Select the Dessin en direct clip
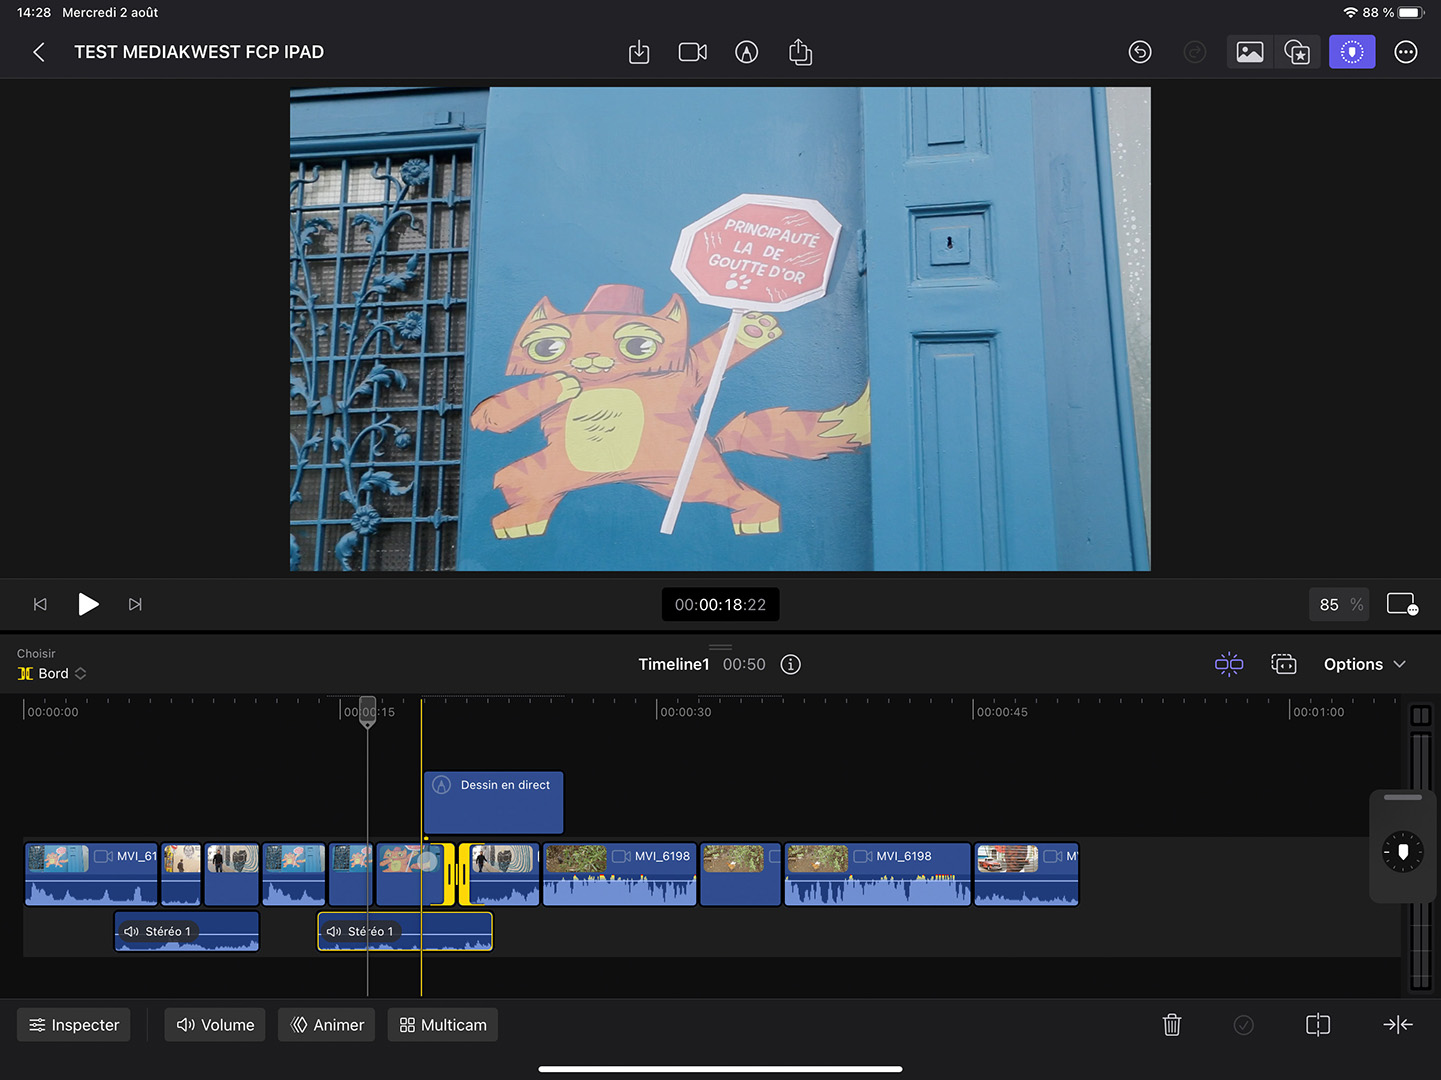Viewport: 1441px width, 1080px height. (x=494, y=802)
